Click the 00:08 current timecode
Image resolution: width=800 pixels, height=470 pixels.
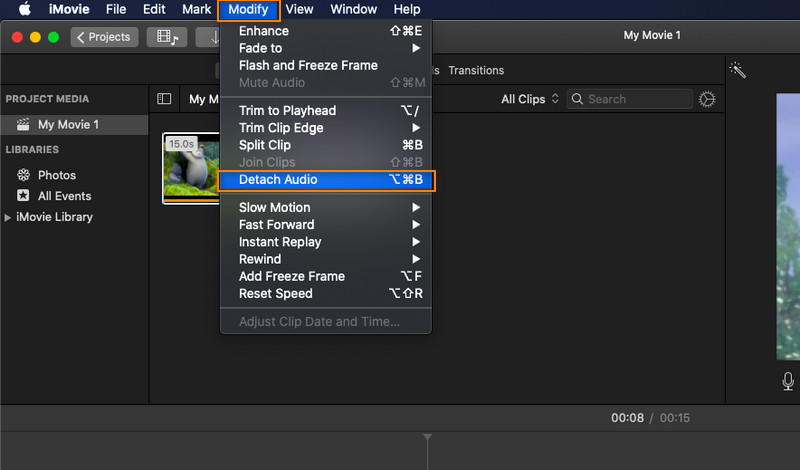pos(628,418)
